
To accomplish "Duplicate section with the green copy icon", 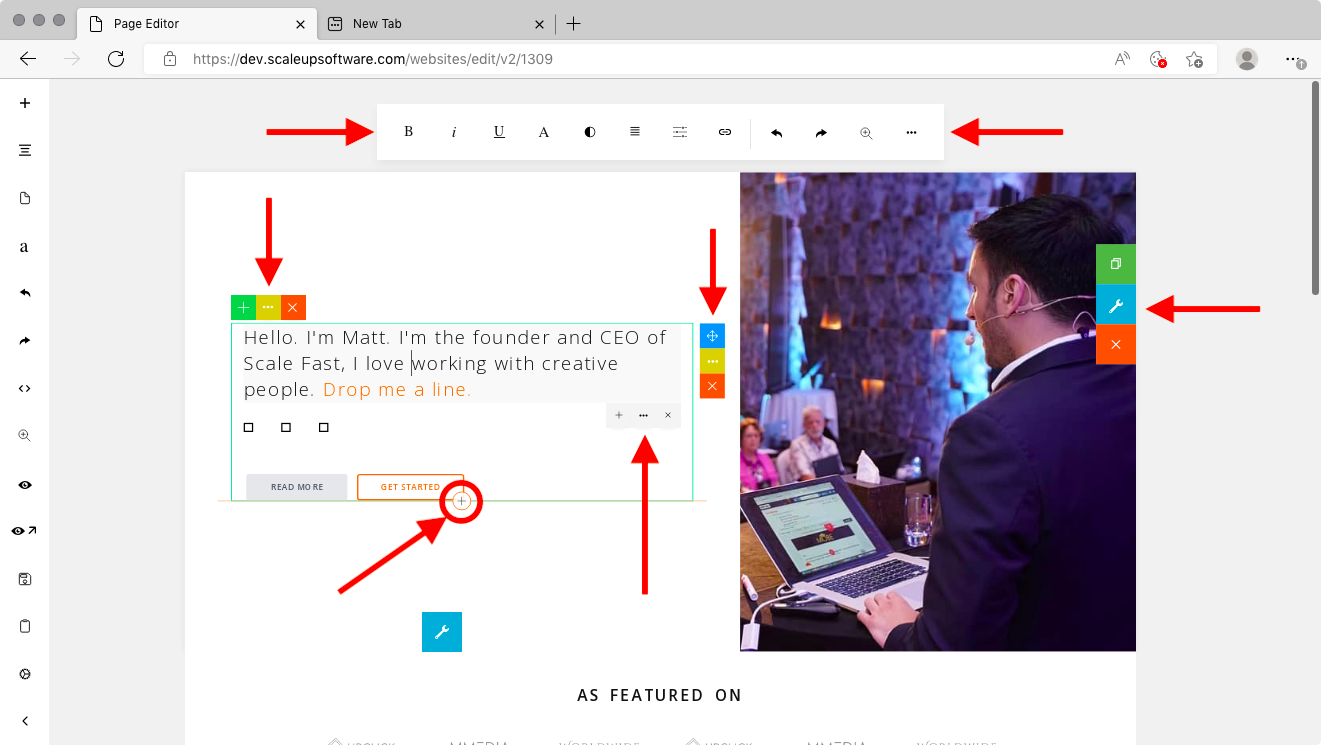I will (x=1116, y=264).
